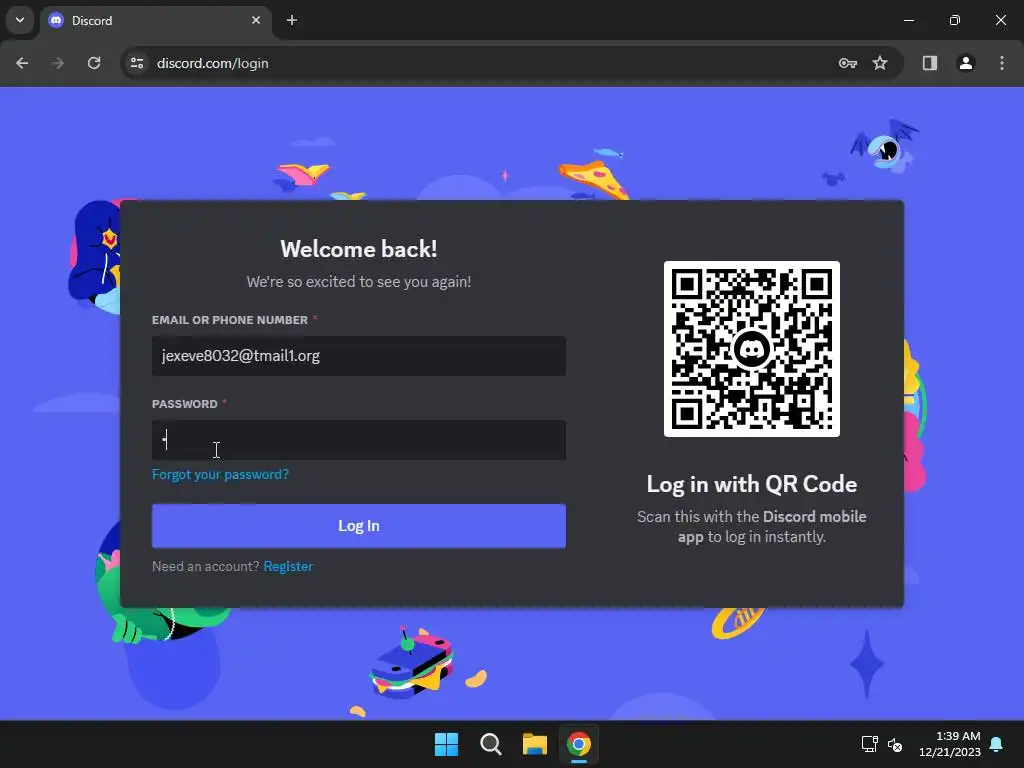Open the Chrome three-dot menu

(x=1002, y=63)
